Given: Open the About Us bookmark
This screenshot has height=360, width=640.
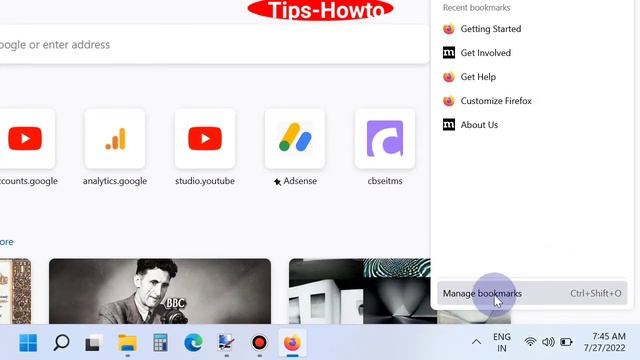Looking at the screenshot, I should point(532,125).
